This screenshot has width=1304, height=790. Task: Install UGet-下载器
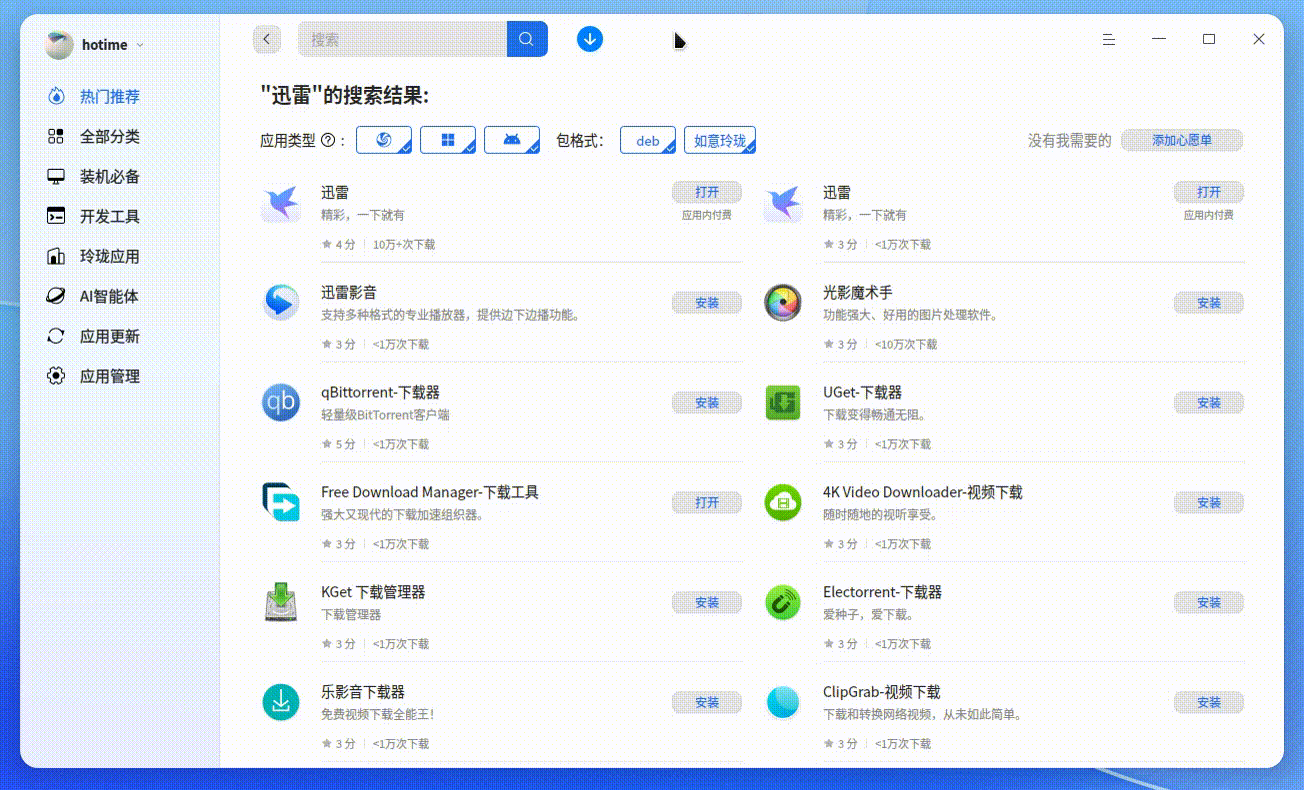pyautogui.click(x=1209, y=402)
